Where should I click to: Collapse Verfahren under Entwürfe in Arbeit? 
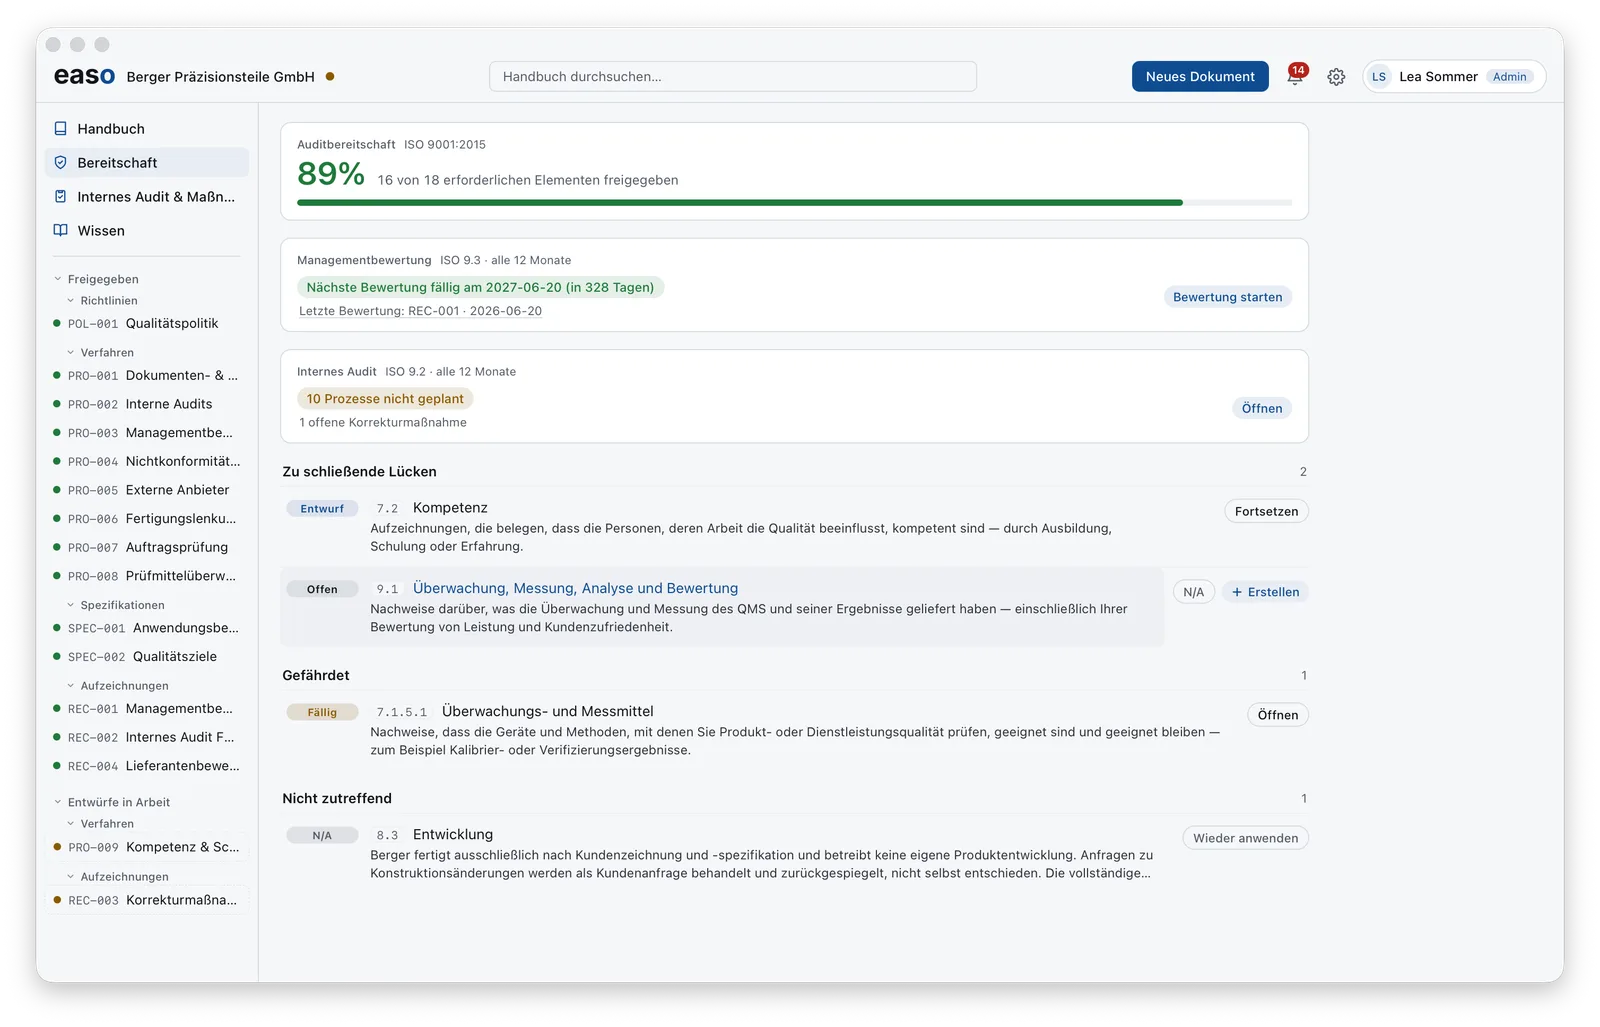[71, 824]
